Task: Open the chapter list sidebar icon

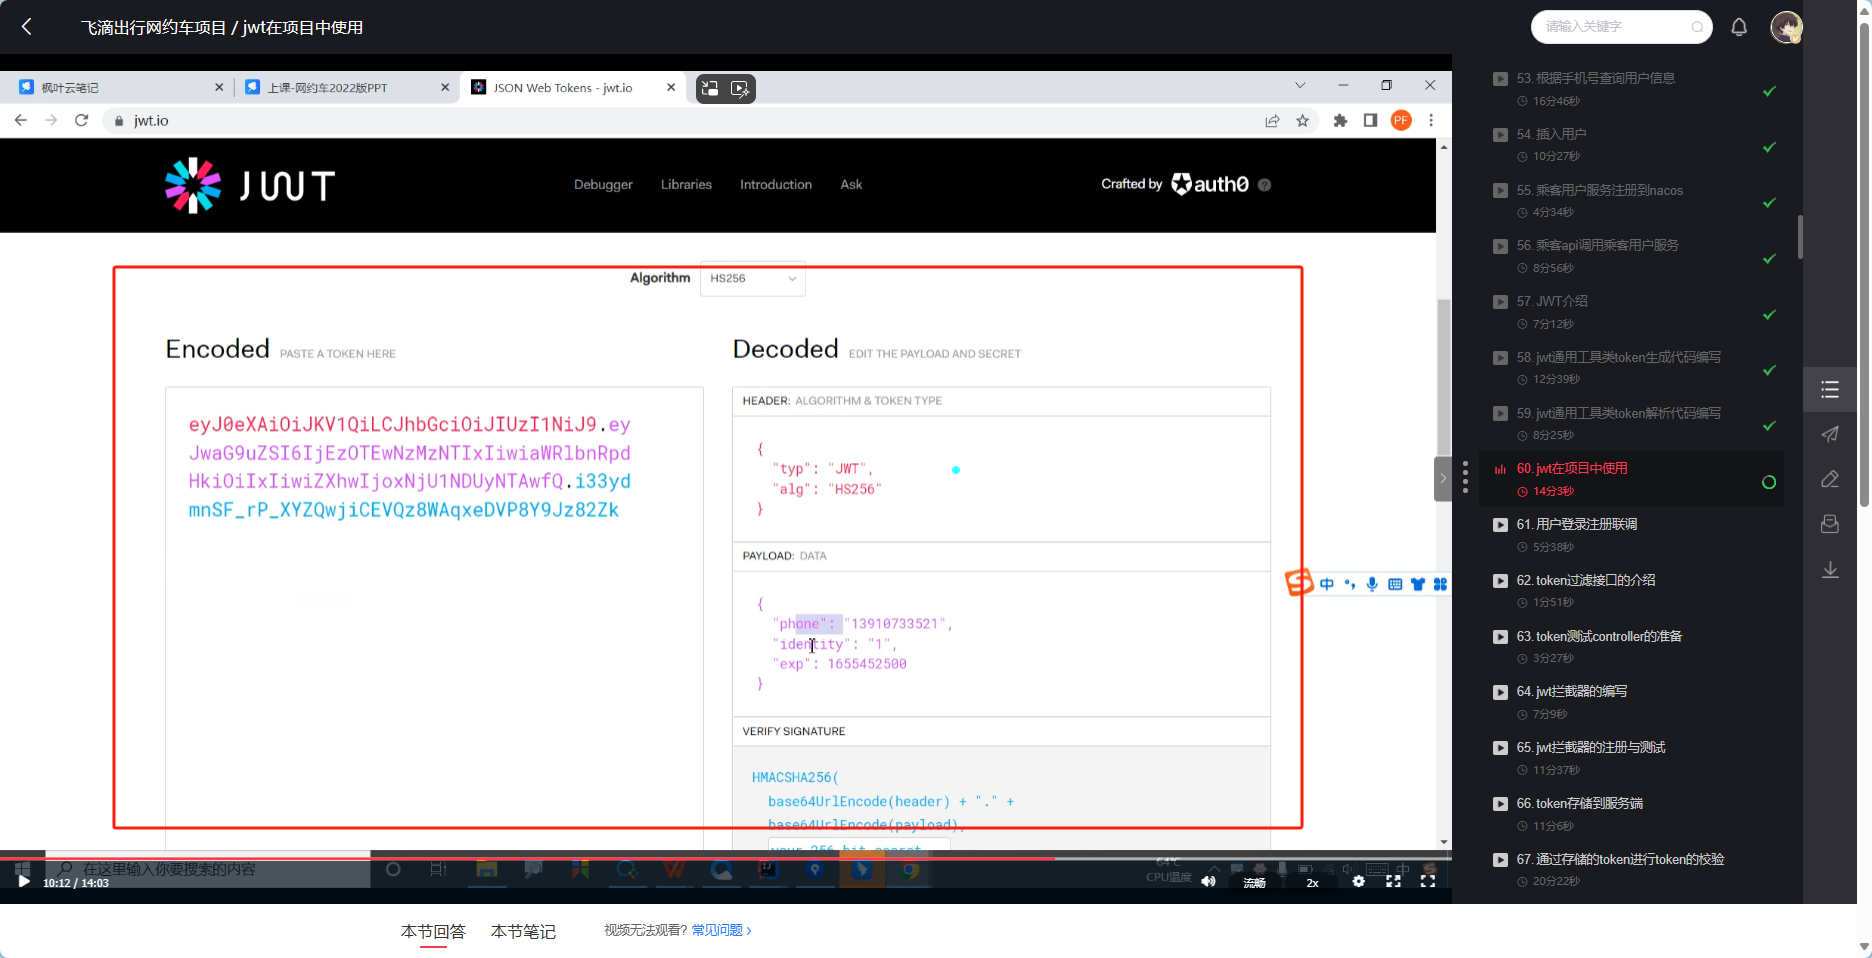Action: click(x=1829, y=390)
